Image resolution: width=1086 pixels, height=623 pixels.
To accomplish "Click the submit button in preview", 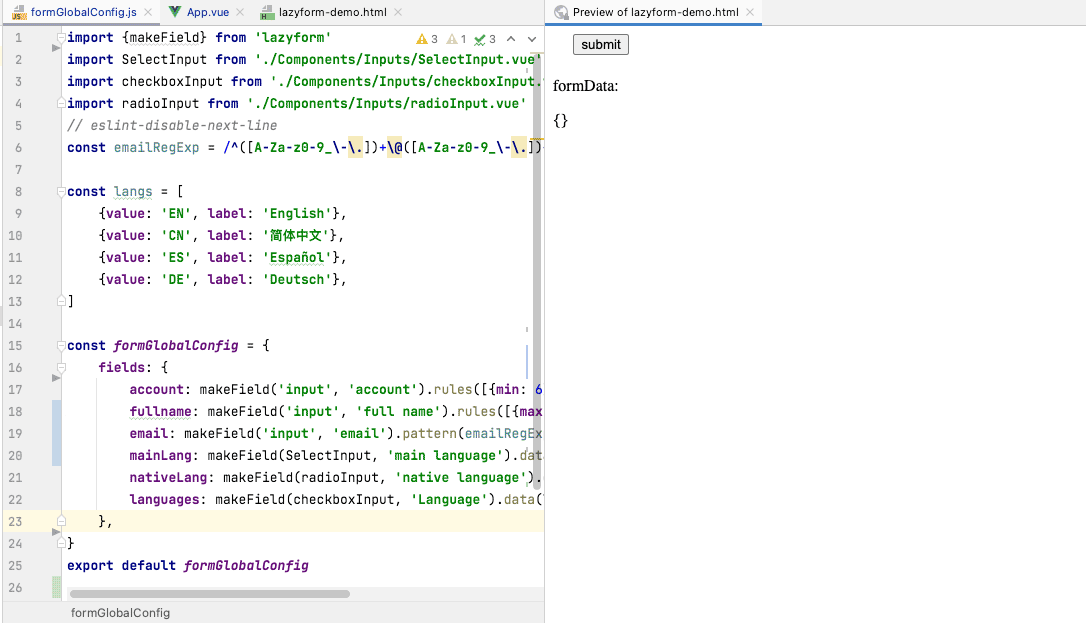I will coord(600,44).
